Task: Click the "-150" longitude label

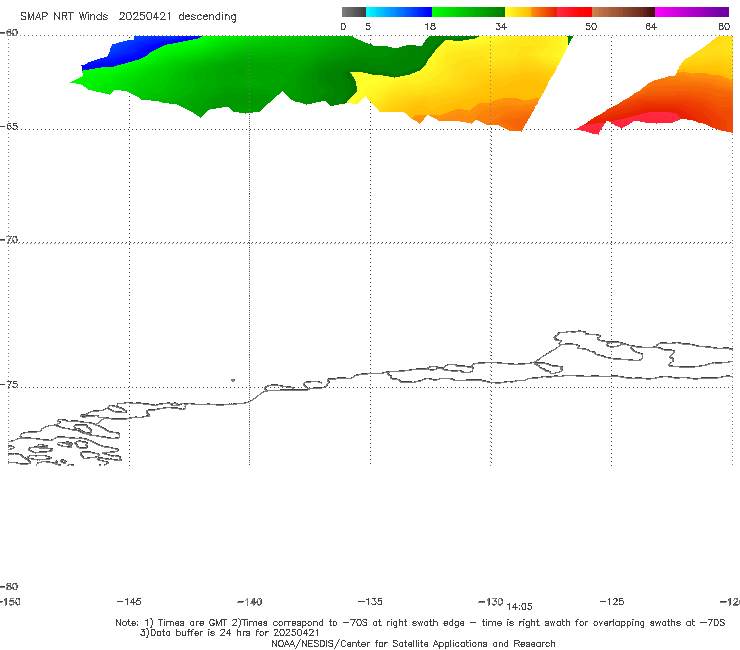Action: point(10,602)
